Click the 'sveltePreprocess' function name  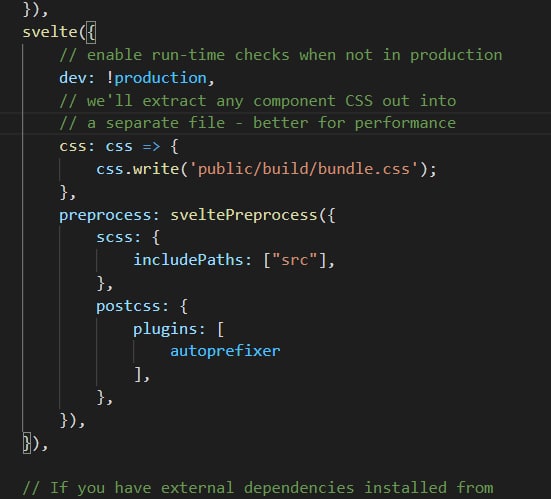pos(244,215)
